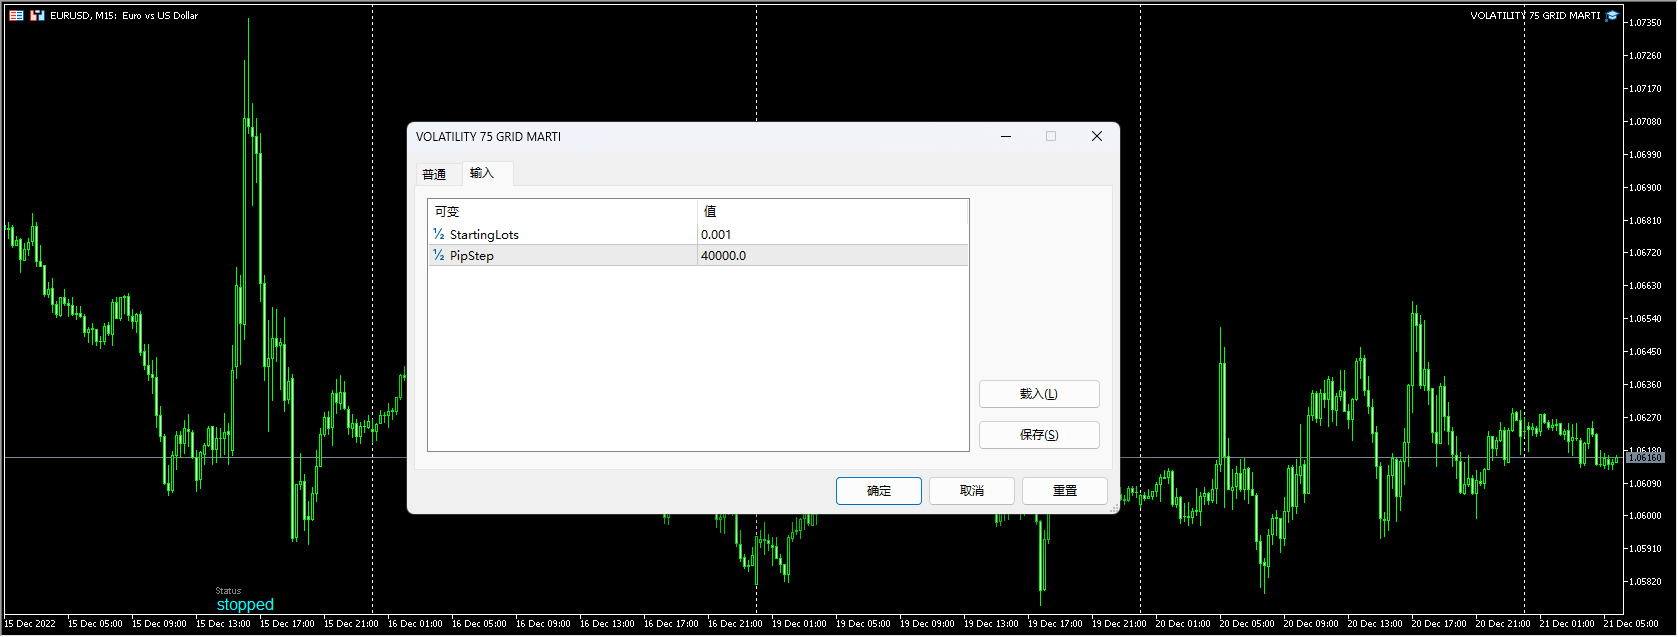
Task: Switch to the 普通 tab
Action: pos(434,174)
